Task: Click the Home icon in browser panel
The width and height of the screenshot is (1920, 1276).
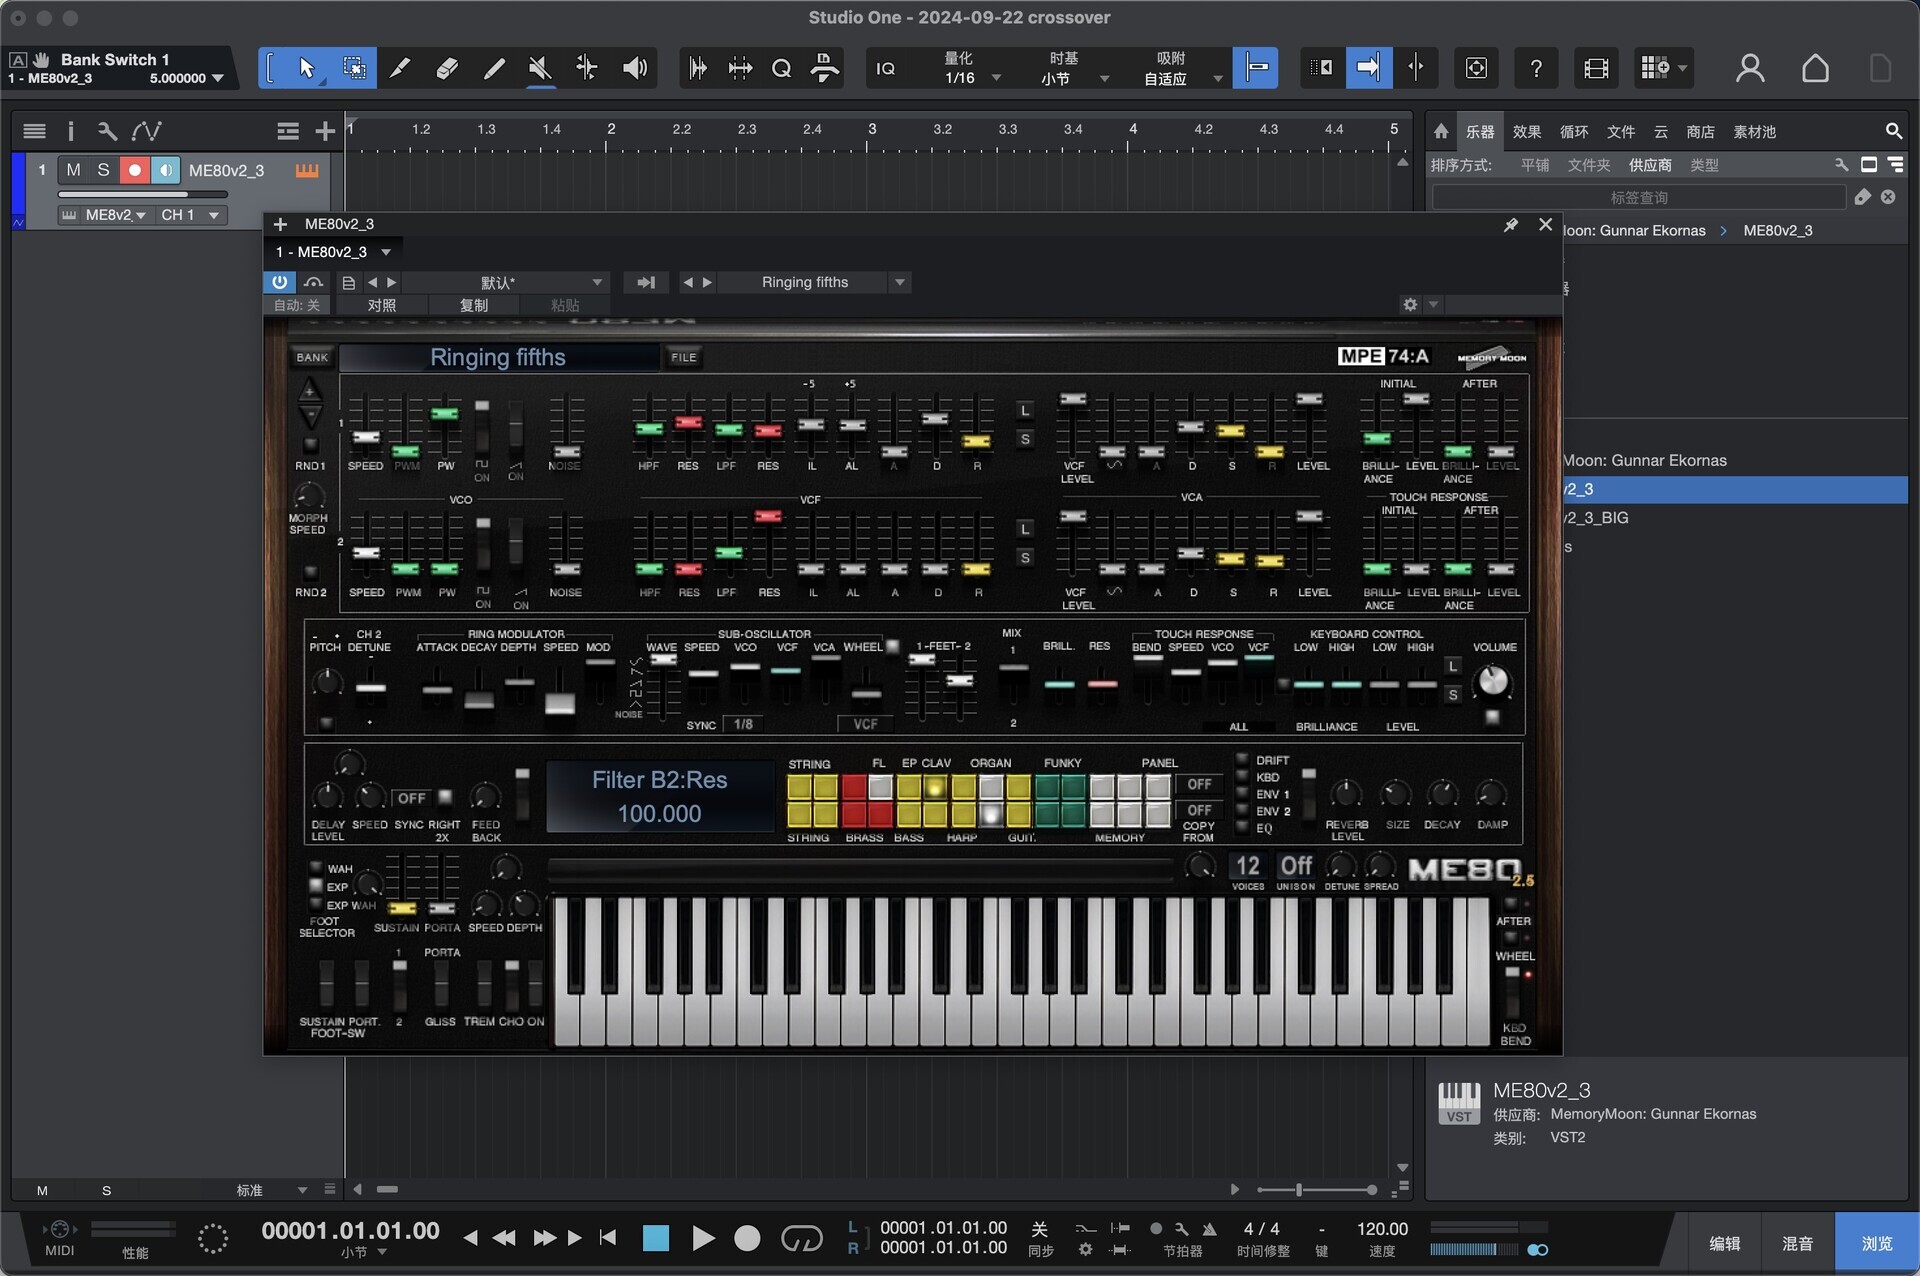Action: tap(1441, 131)
